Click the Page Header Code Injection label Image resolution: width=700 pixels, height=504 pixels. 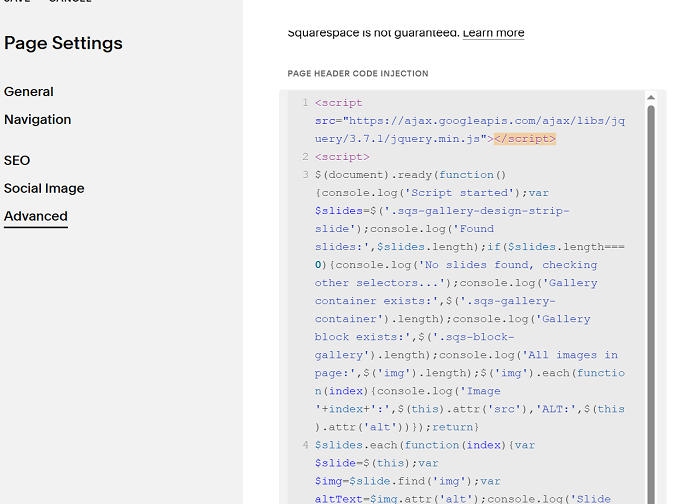[358, 74]
